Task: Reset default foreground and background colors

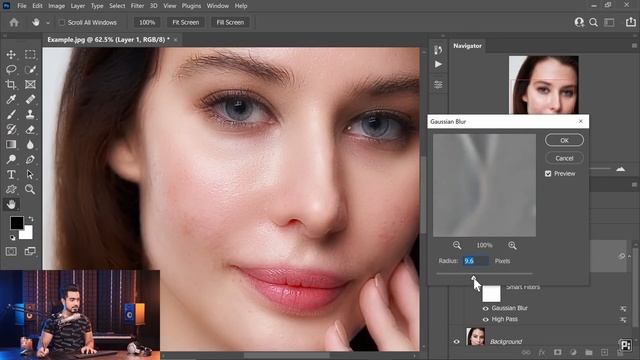Action: coord(12,238)
